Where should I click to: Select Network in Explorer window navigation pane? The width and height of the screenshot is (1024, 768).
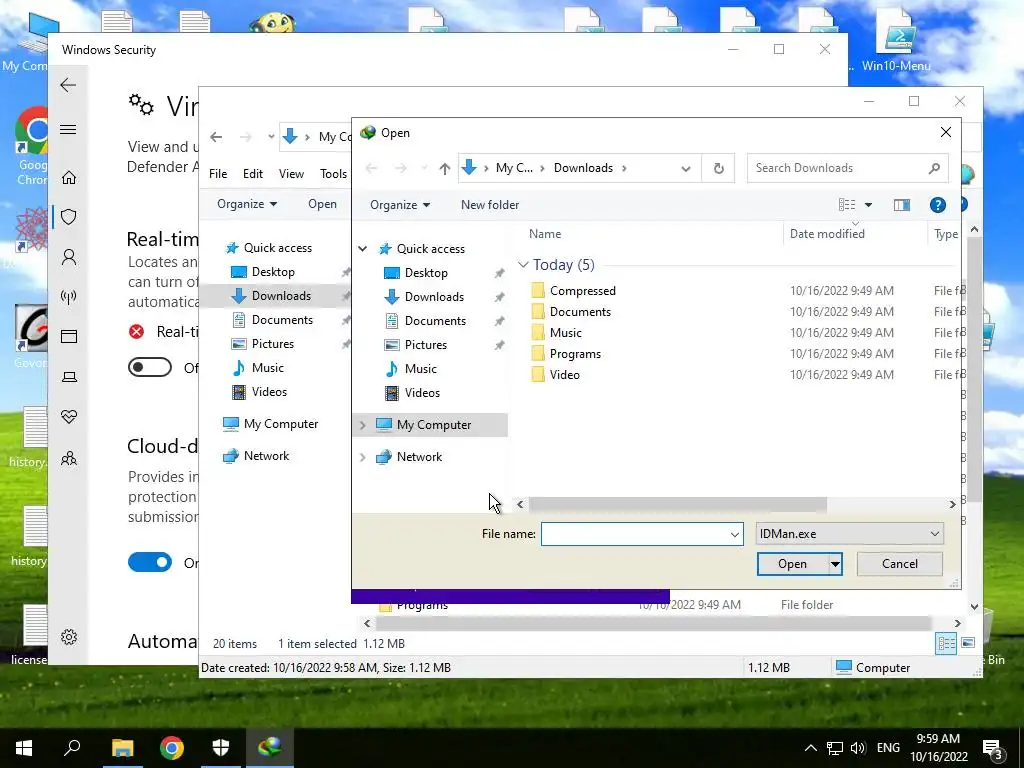point(266,456)
